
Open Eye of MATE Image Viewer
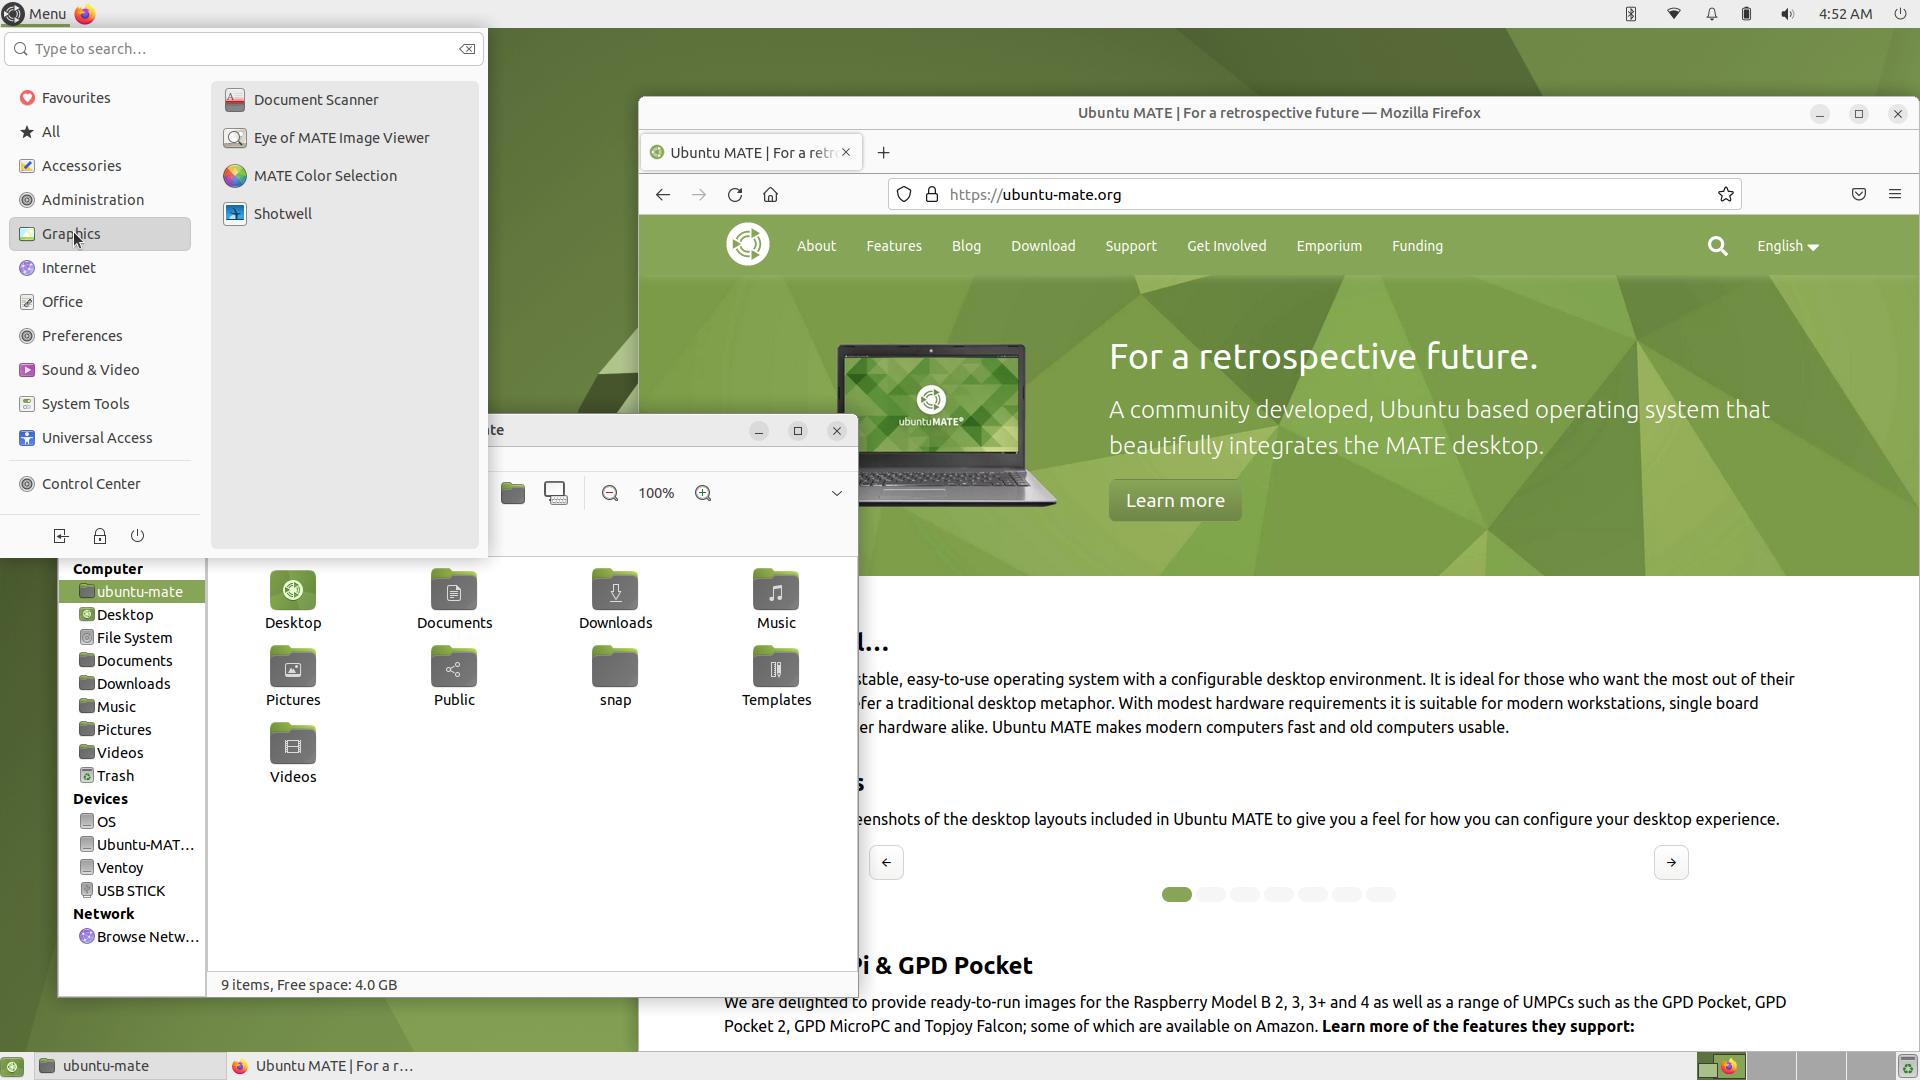[x=344, y=138]
